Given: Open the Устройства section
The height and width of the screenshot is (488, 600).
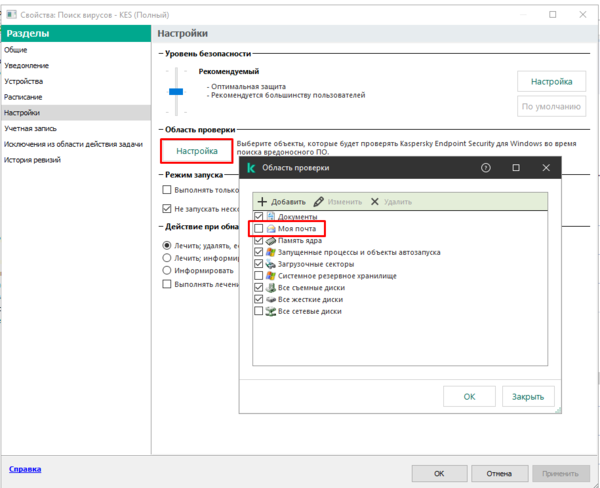Looking at the screenshot, I should [76, 81].
